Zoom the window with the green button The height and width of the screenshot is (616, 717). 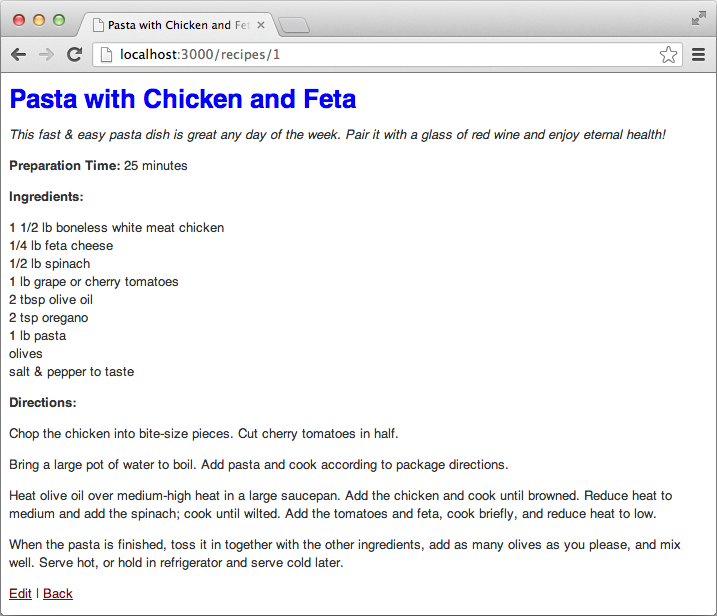pos(59,20)
